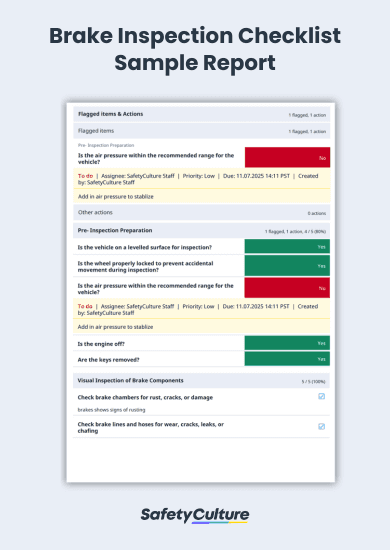Select the 'Is the engine off?' question
Screen dimensions: 390x550
pos(101,344)
